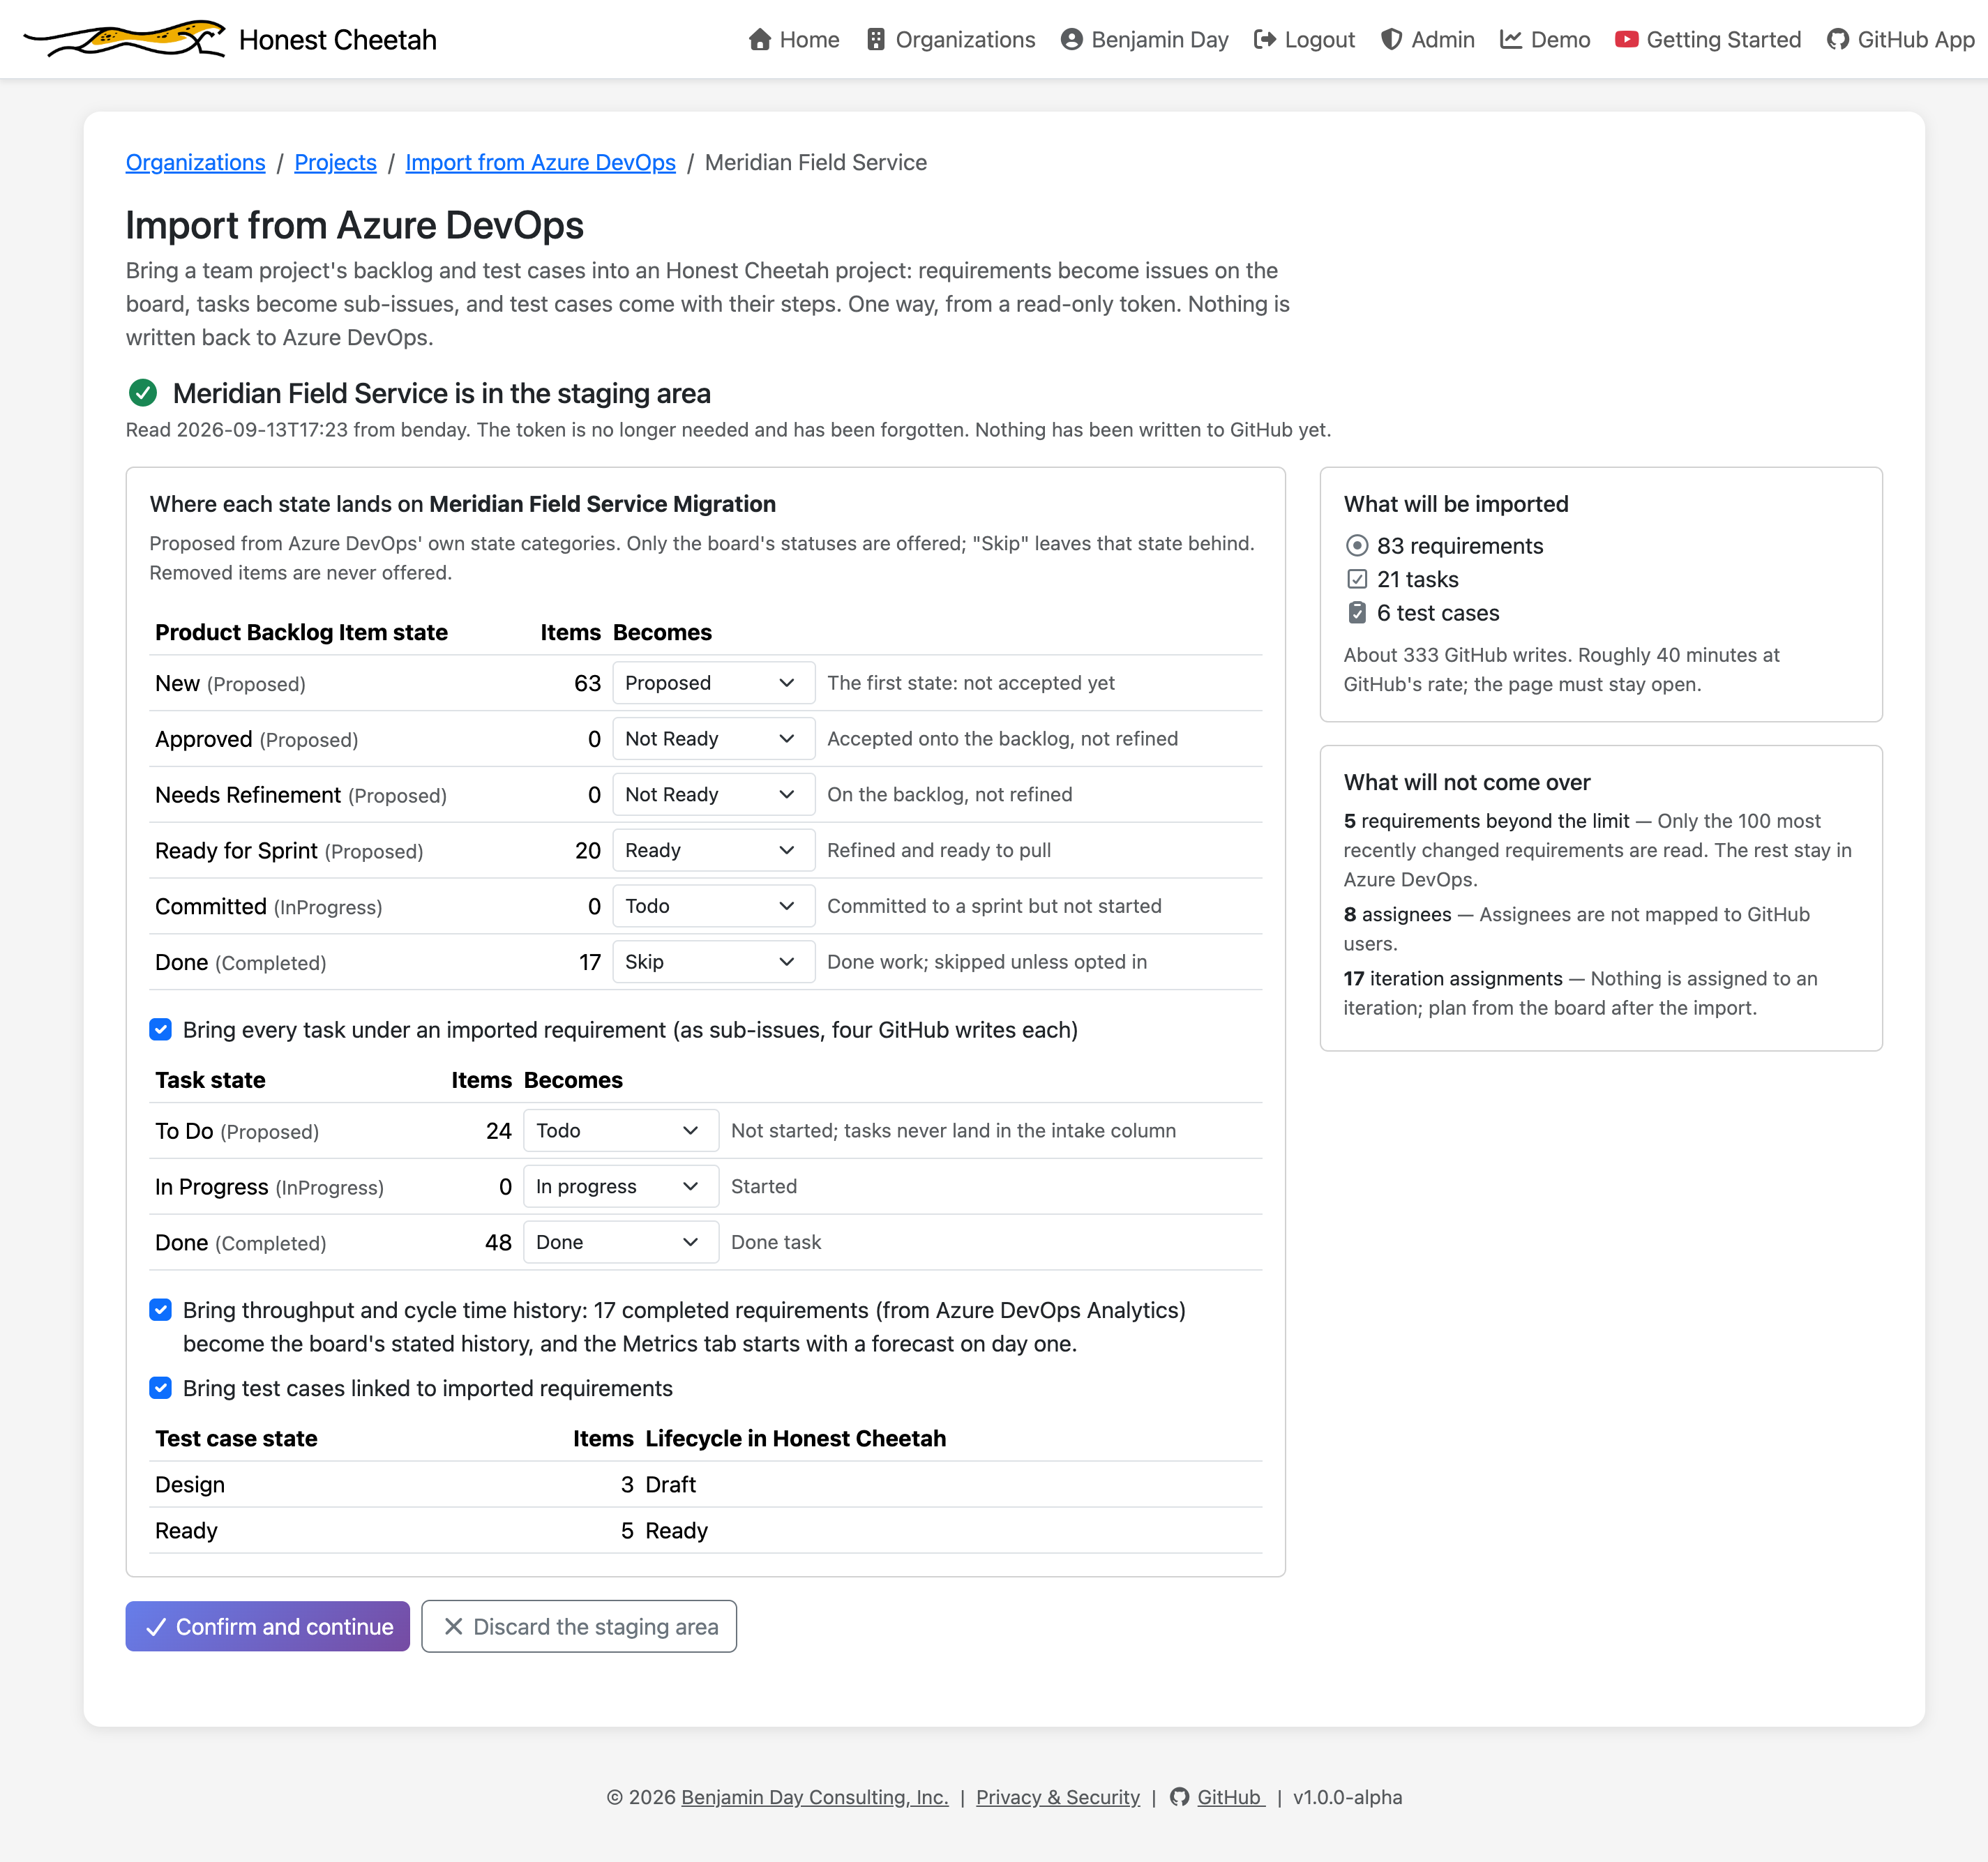This screenshot has height=1862, width=1988.
Task: Open the In progress task state dropdown
Action: click(x=621, y=1187)
